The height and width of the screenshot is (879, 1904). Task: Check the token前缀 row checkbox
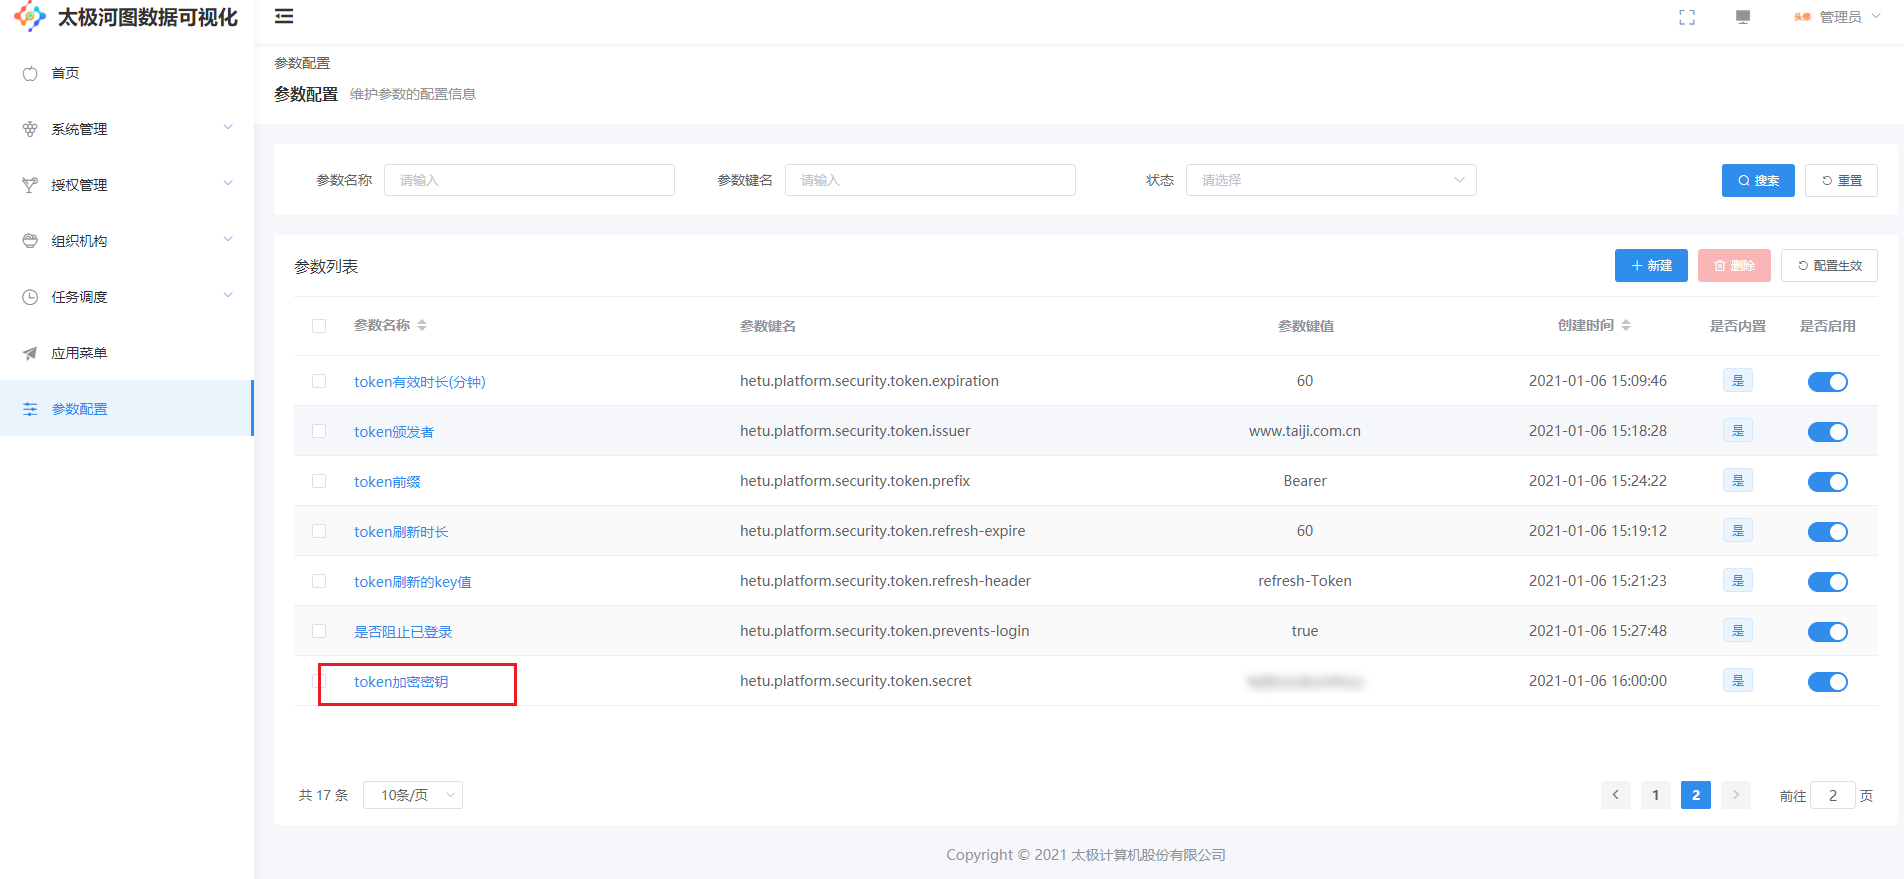pyautogui.click(x=319, y=481)
